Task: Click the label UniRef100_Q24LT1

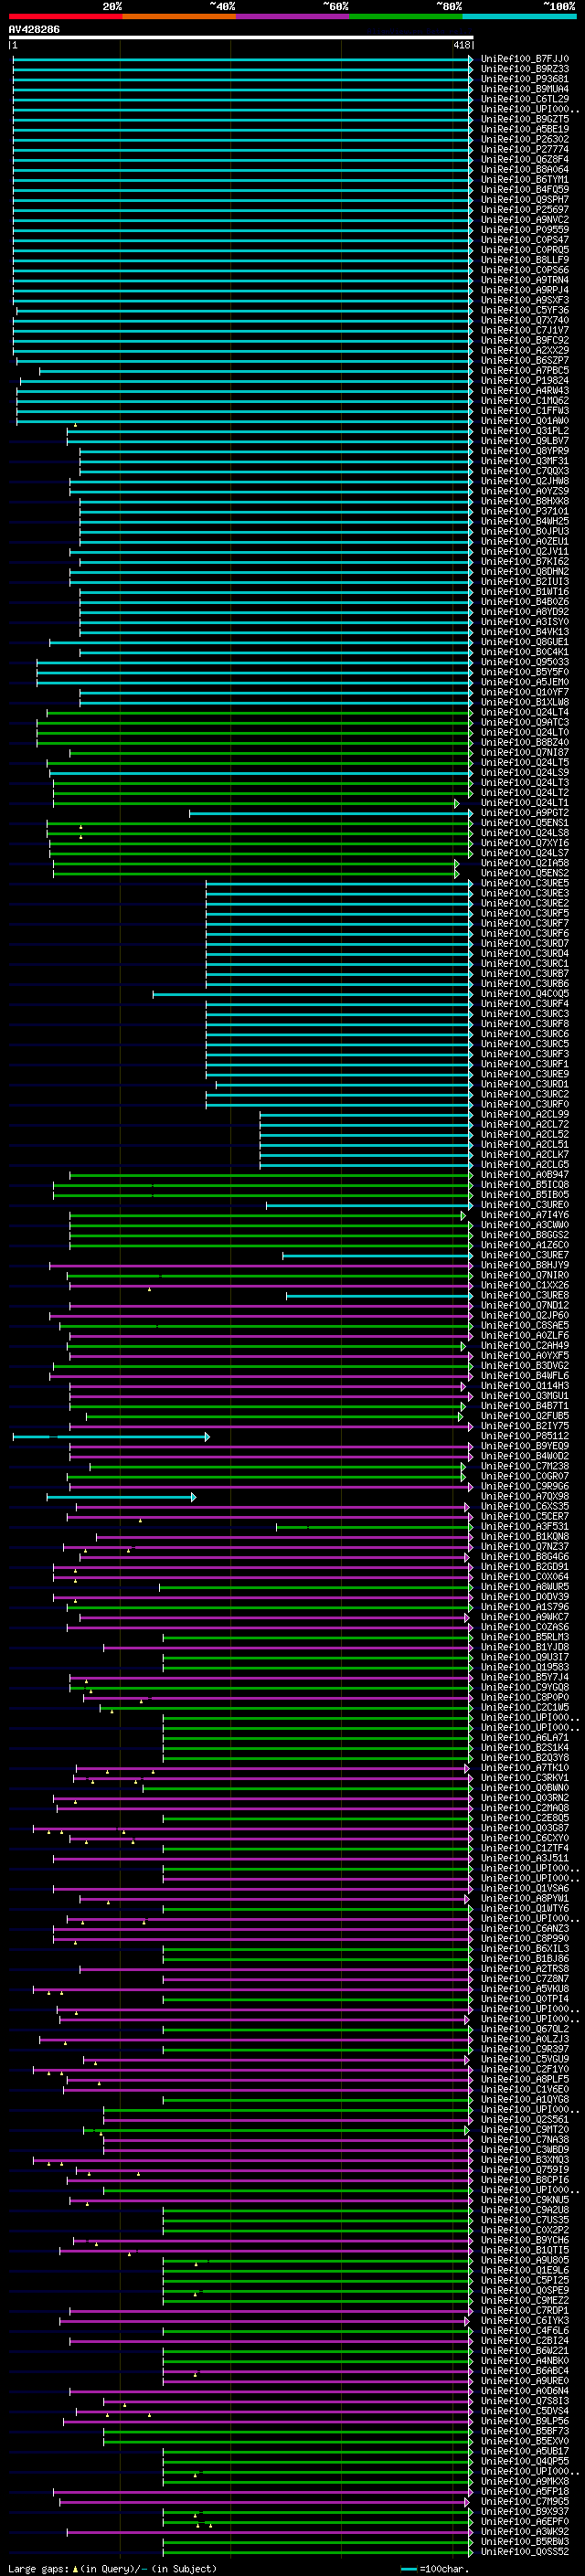Action: click(524, 803)
